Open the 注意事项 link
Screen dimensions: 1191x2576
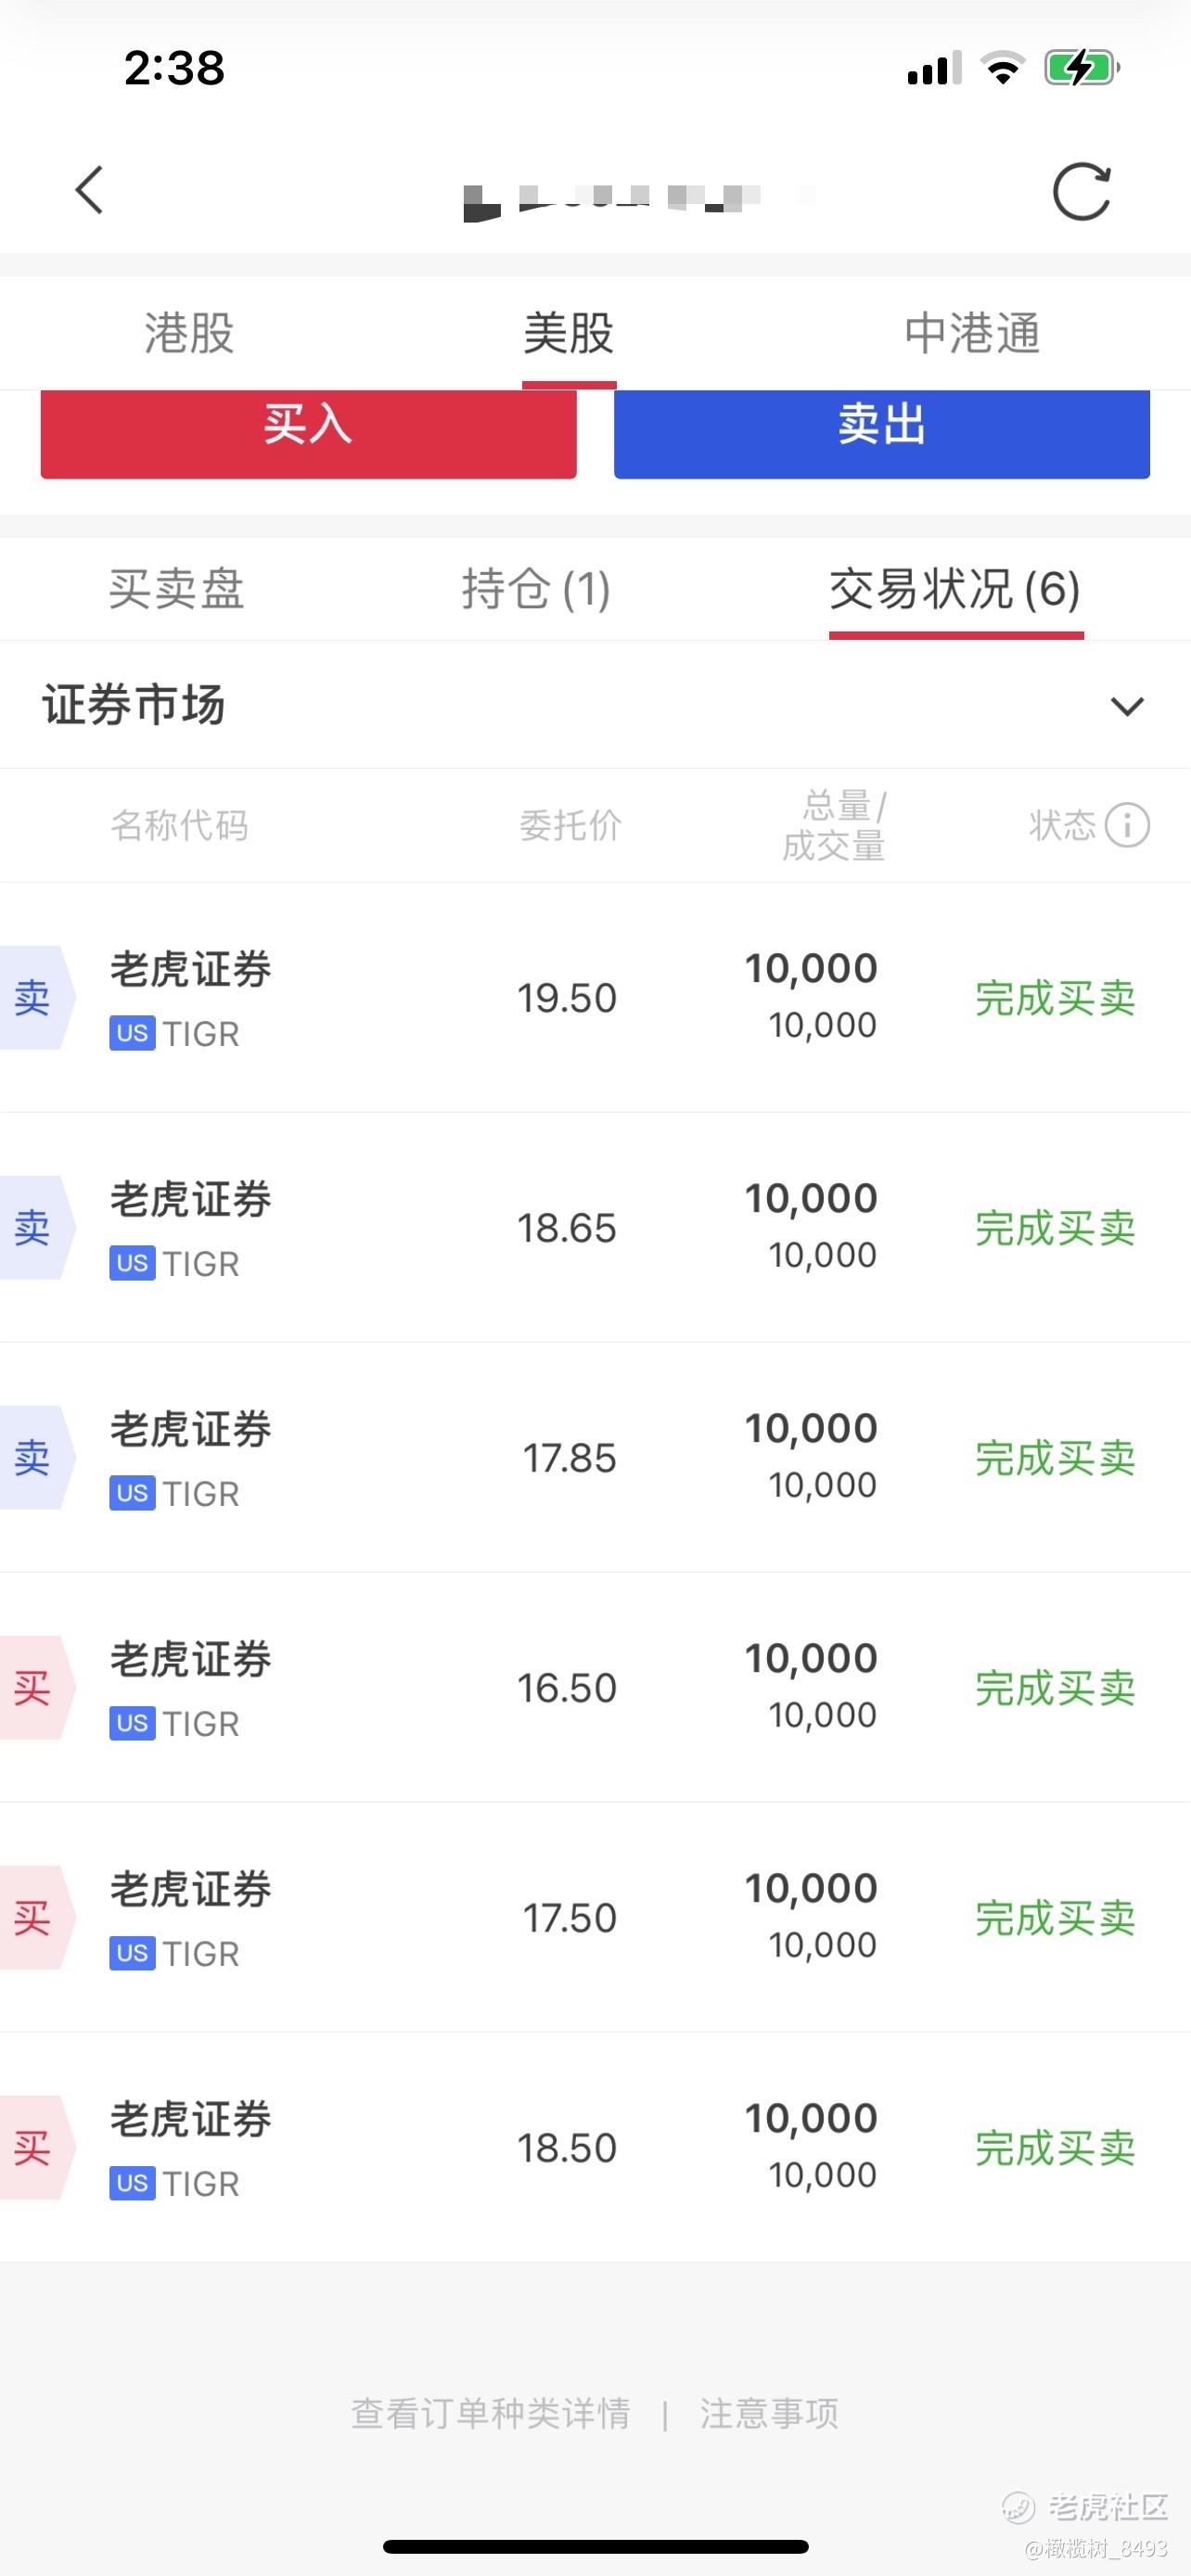coord(769,2414)
